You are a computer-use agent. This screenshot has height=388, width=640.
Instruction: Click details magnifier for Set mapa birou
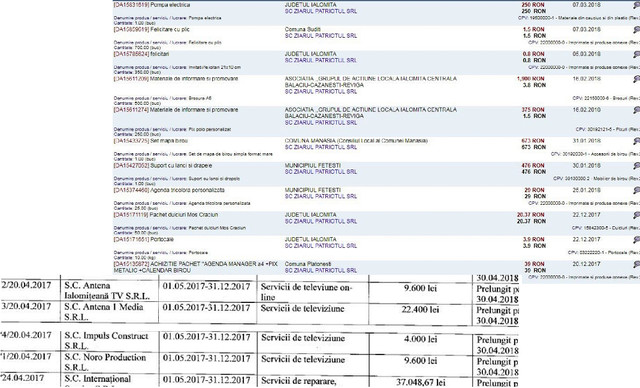pyautogui.click(x=637, y=141)
